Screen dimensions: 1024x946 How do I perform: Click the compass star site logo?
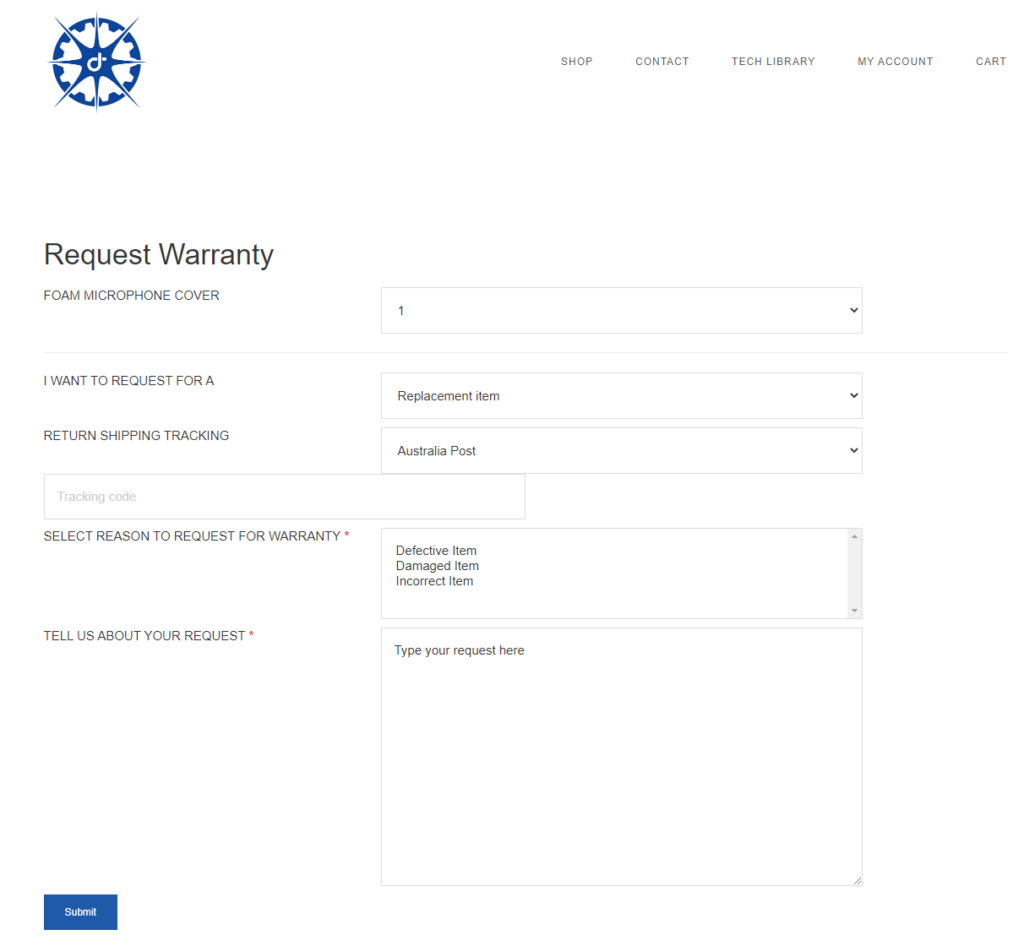(97, 61)
